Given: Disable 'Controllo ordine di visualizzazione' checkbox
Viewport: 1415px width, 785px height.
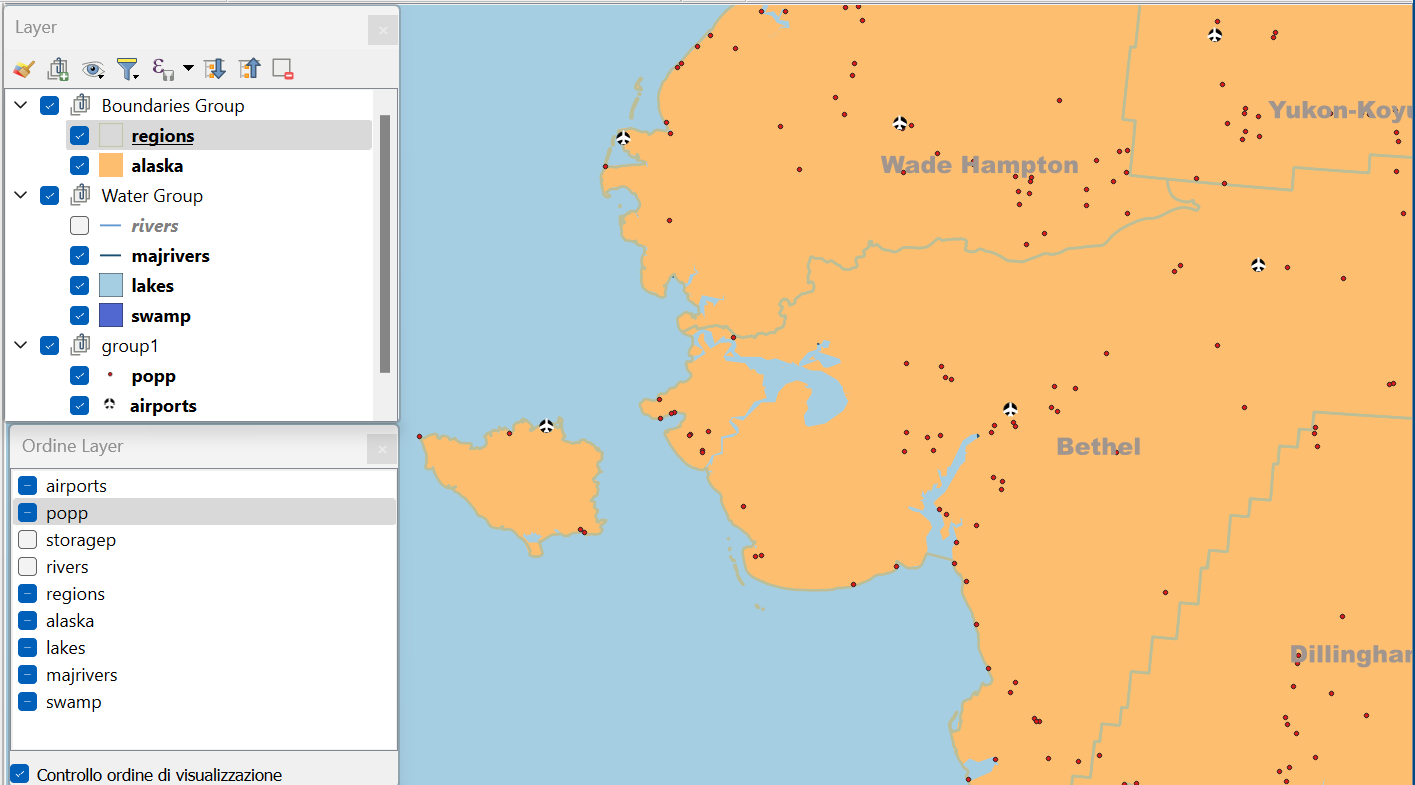Looking at the screenshot, I should pyautogui.click(x=20, y=774).
